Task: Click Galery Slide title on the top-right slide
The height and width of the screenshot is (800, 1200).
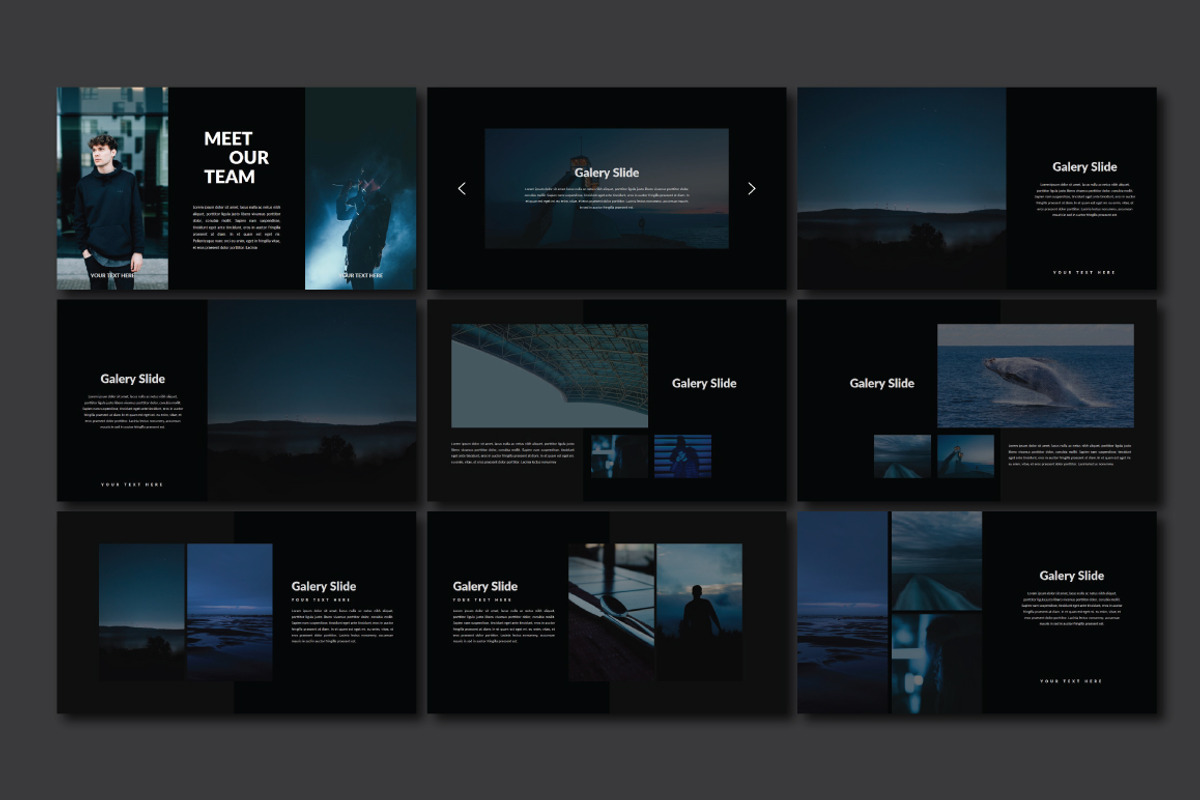Action: pos(1084,167)
